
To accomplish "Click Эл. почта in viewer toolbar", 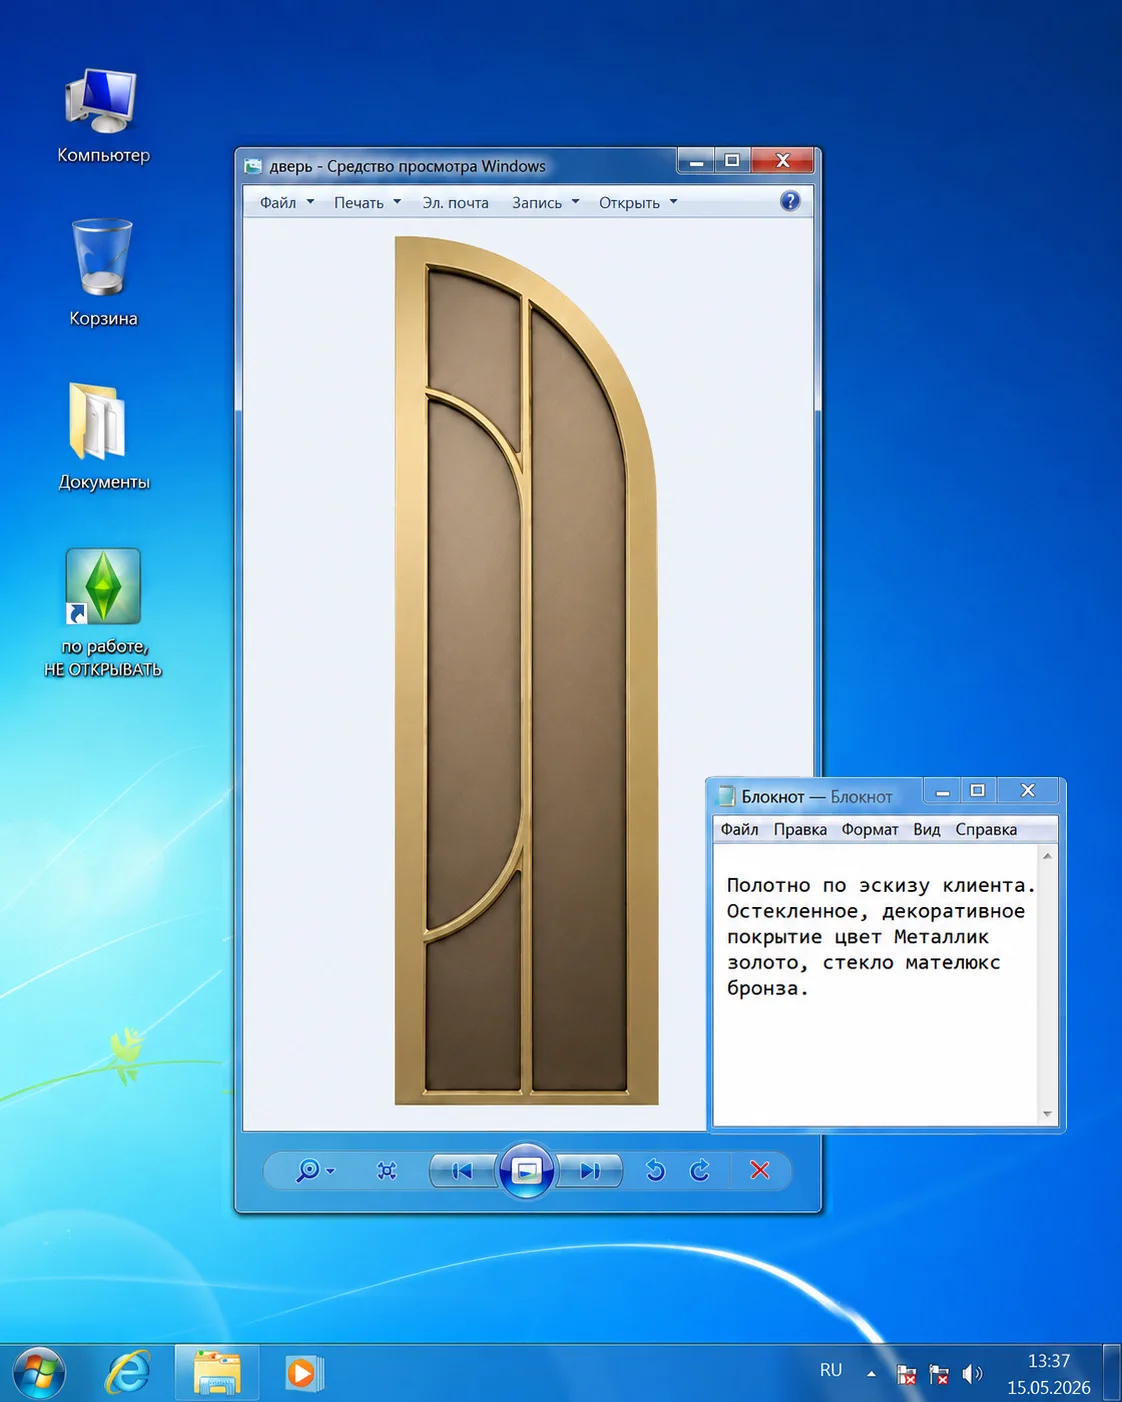I will click(455, 203).
